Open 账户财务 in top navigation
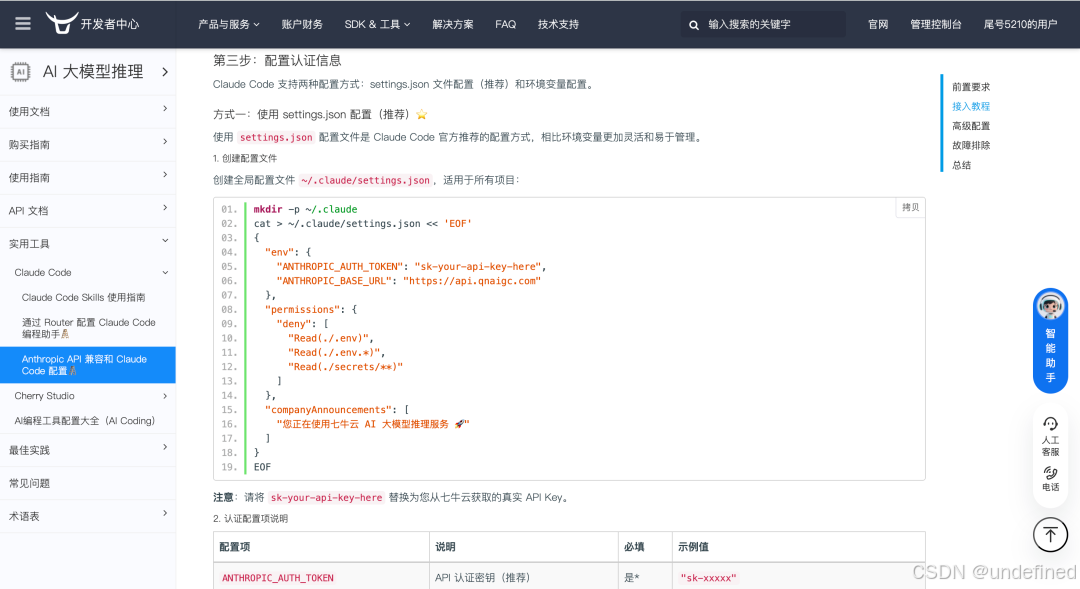Image resolution: width=1080 pixels, height=589 pixels. tap(302, 24)
